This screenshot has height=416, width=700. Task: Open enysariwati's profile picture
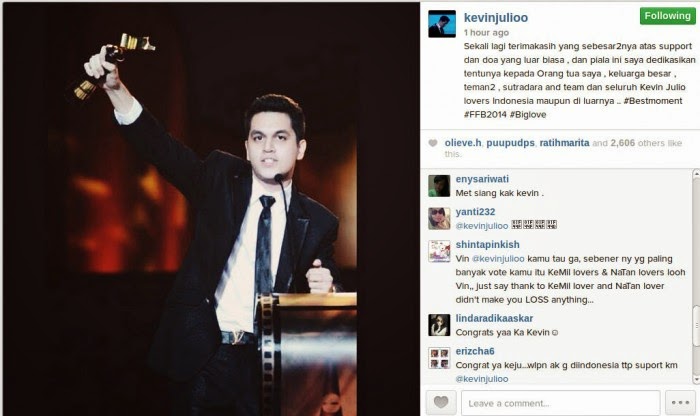click(x=439, y=186)
